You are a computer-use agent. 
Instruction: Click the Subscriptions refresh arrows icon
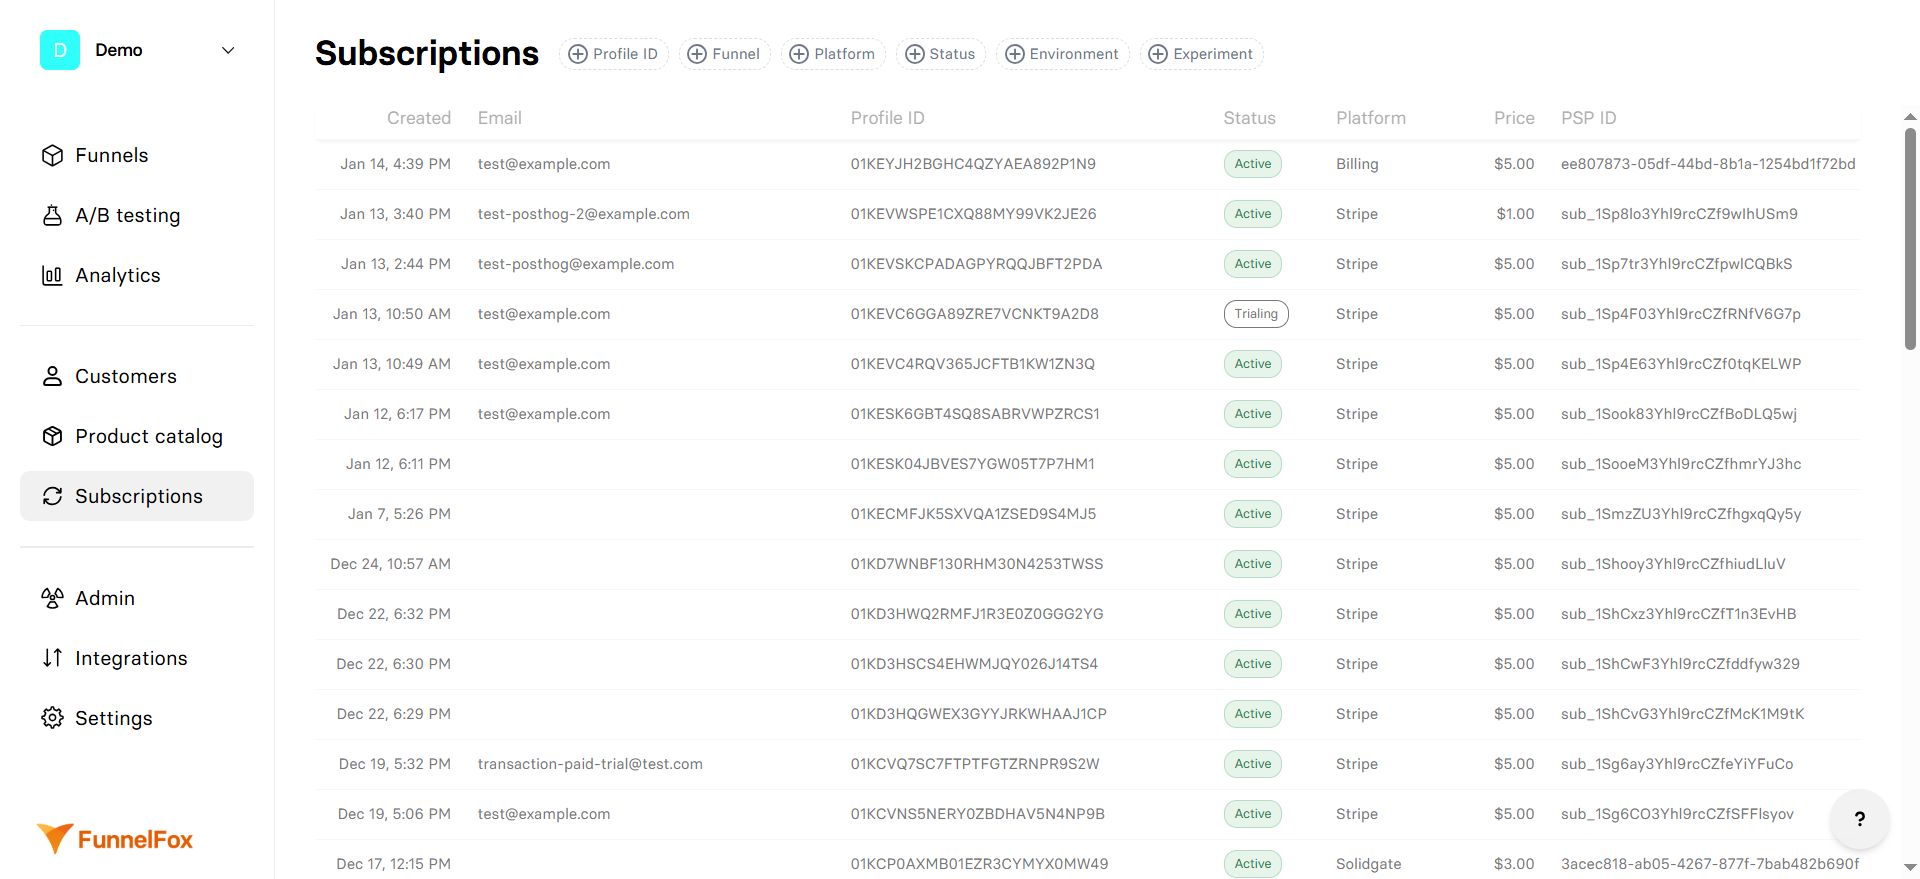(x=53, y=496)
